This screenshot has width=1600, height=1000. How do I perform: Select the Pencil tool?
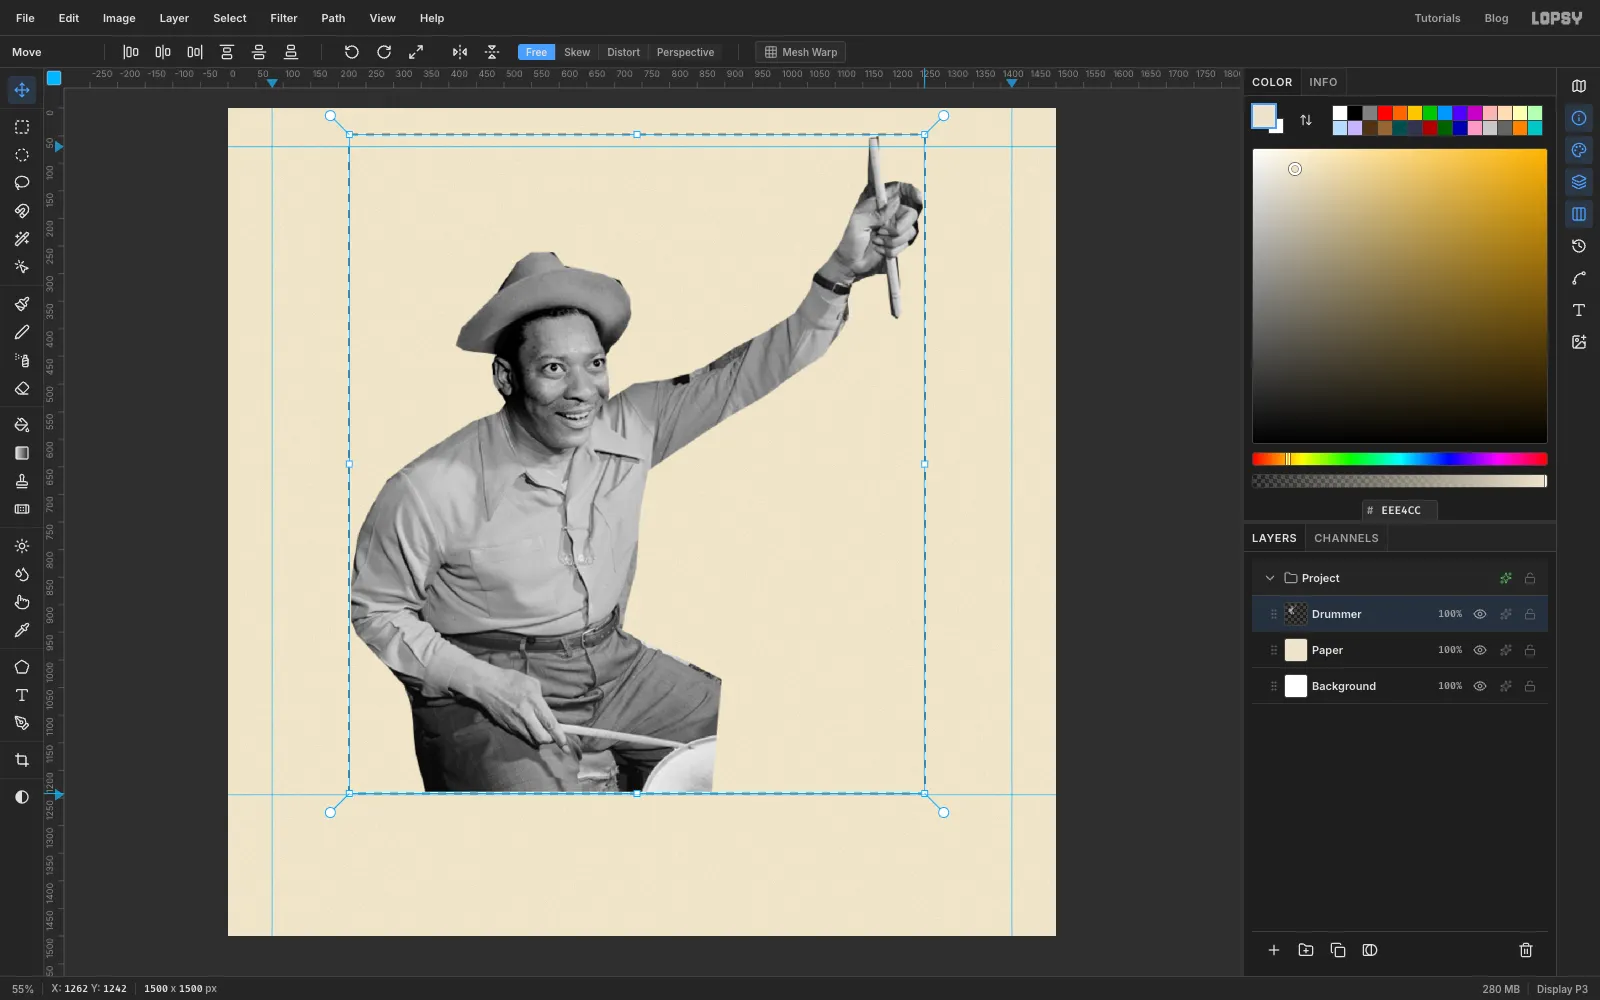pos(22,332)
